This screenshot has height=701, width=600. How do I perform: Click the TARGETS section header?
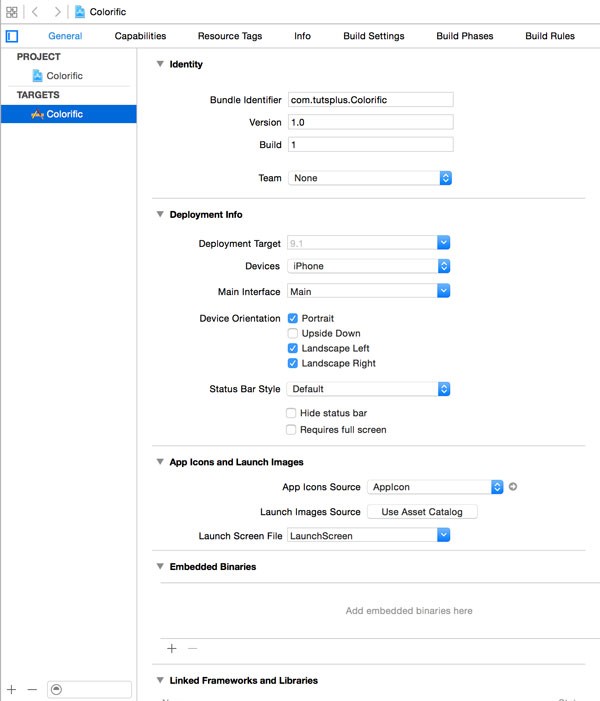point(38,95)
